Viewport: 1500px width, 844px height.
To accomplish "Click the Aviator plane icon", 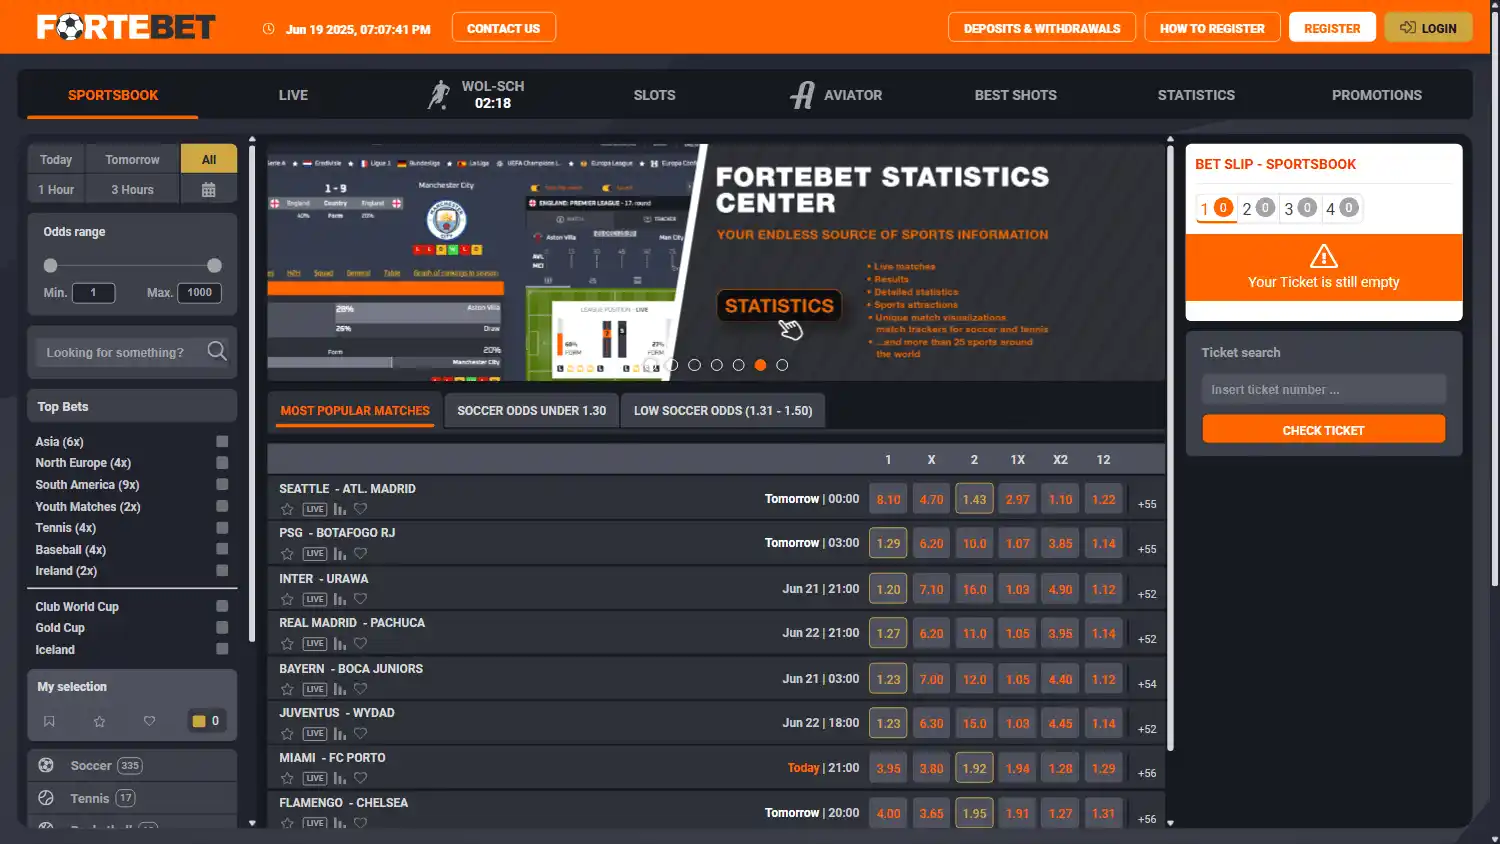I will pyautogui.click(x=802, y=95).
